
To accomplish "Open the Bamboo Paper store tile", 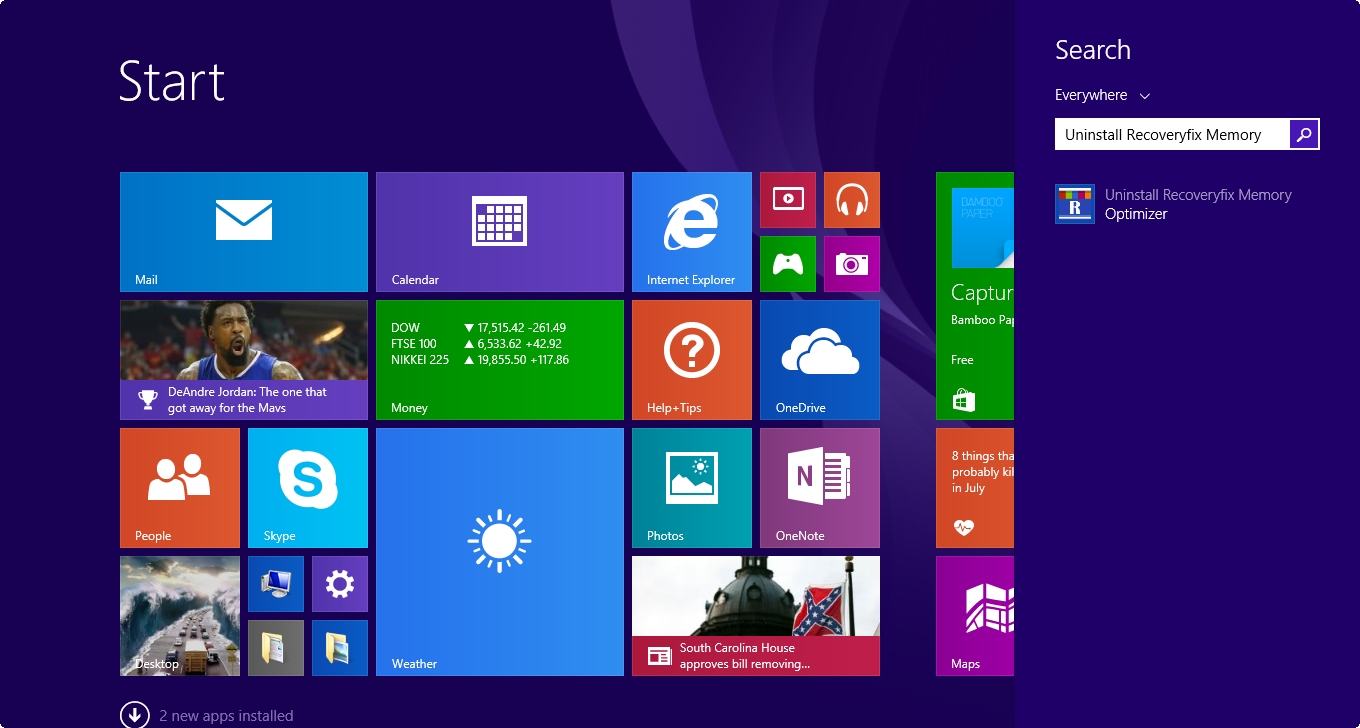I will tap(975, 296).
